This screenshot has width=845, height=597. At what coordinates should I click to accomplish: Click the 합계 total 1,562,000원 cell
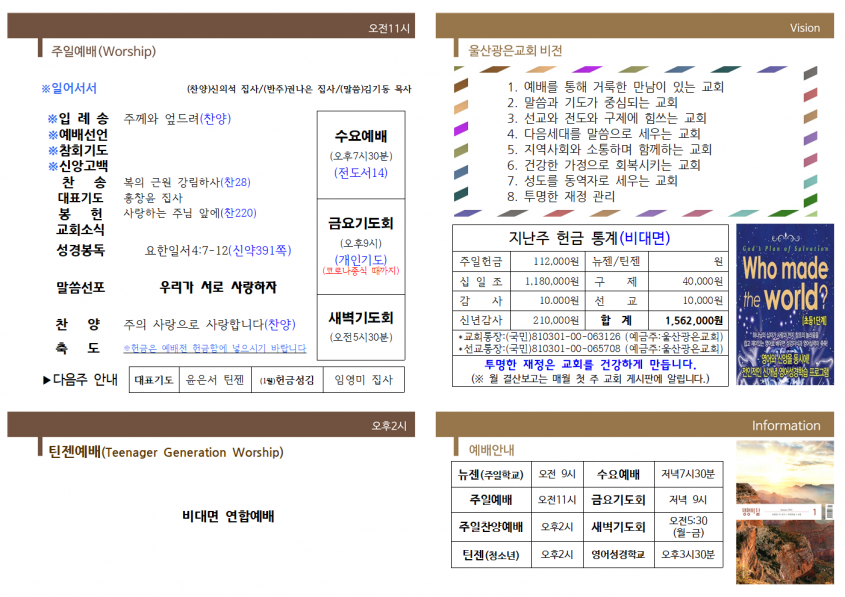tap(688, 321)
